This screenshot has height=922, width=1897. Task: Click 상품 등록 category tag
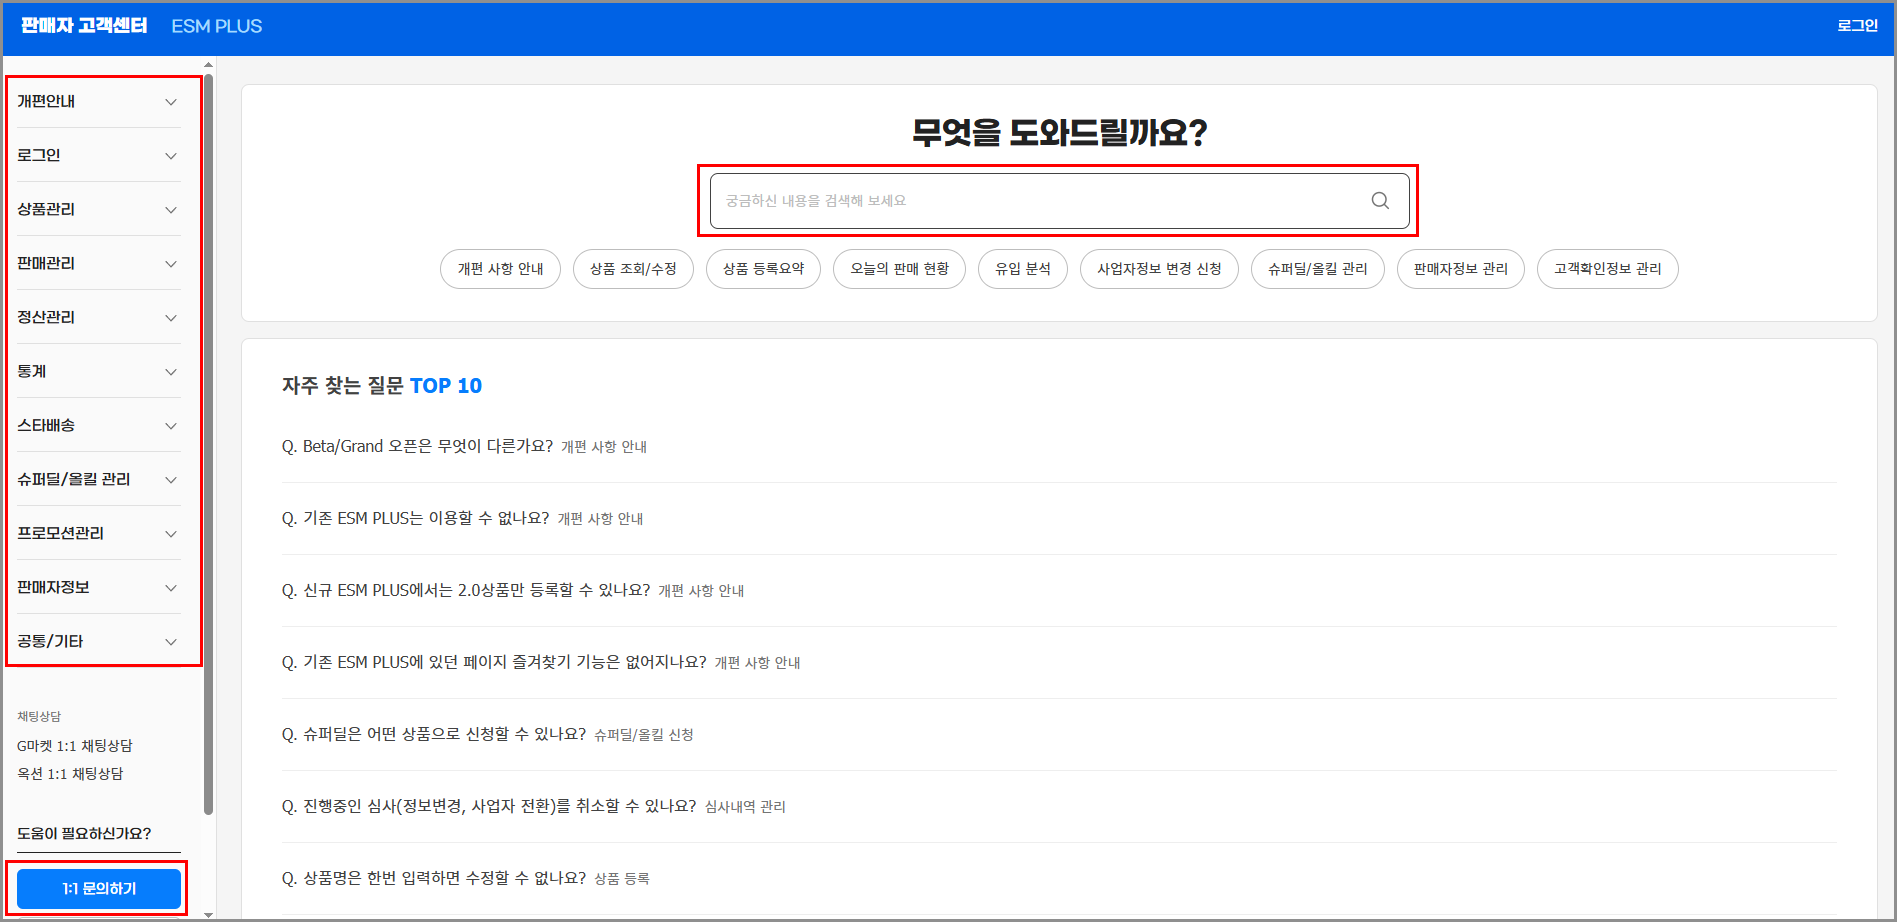(622, 879)
